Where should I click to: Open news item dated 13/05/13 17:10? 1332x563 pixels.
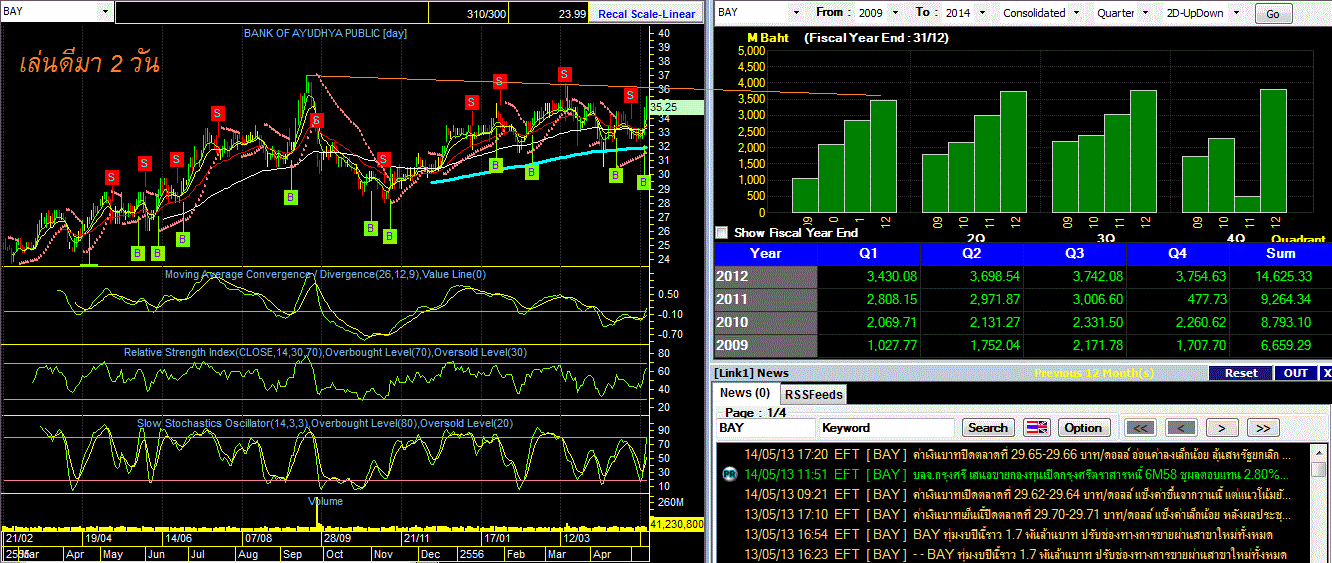1015,514
